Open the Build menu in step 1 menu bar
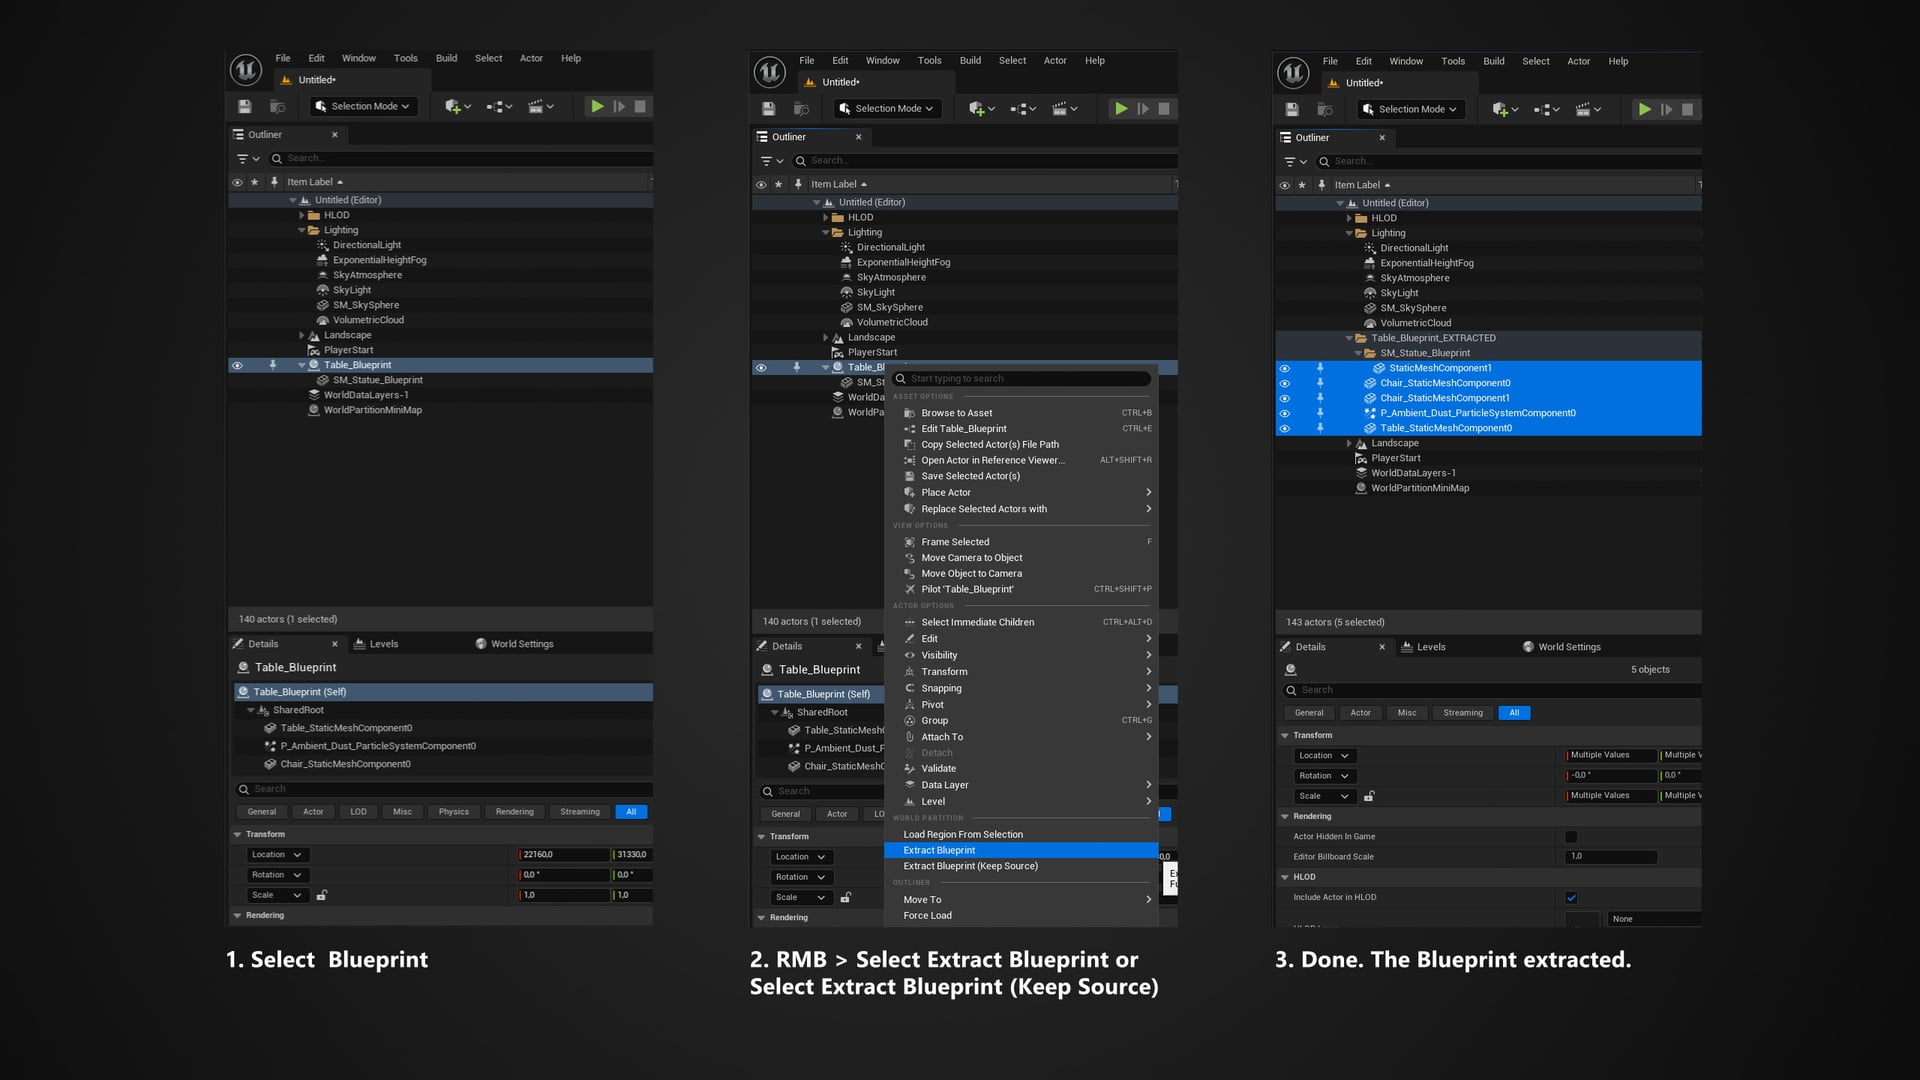Screen dimensions: 1920x1080 [446, 58]
